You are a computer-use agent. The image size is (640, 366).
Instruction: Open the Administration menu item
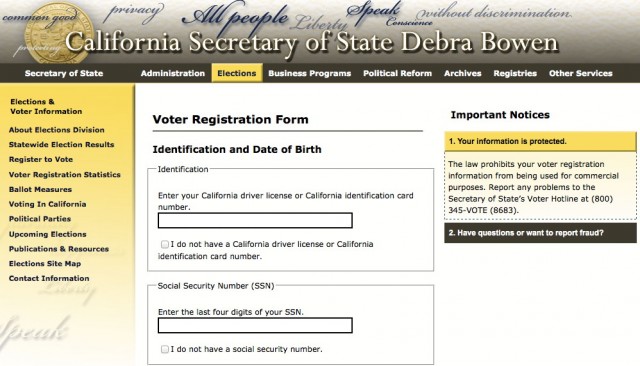[173, 73]
